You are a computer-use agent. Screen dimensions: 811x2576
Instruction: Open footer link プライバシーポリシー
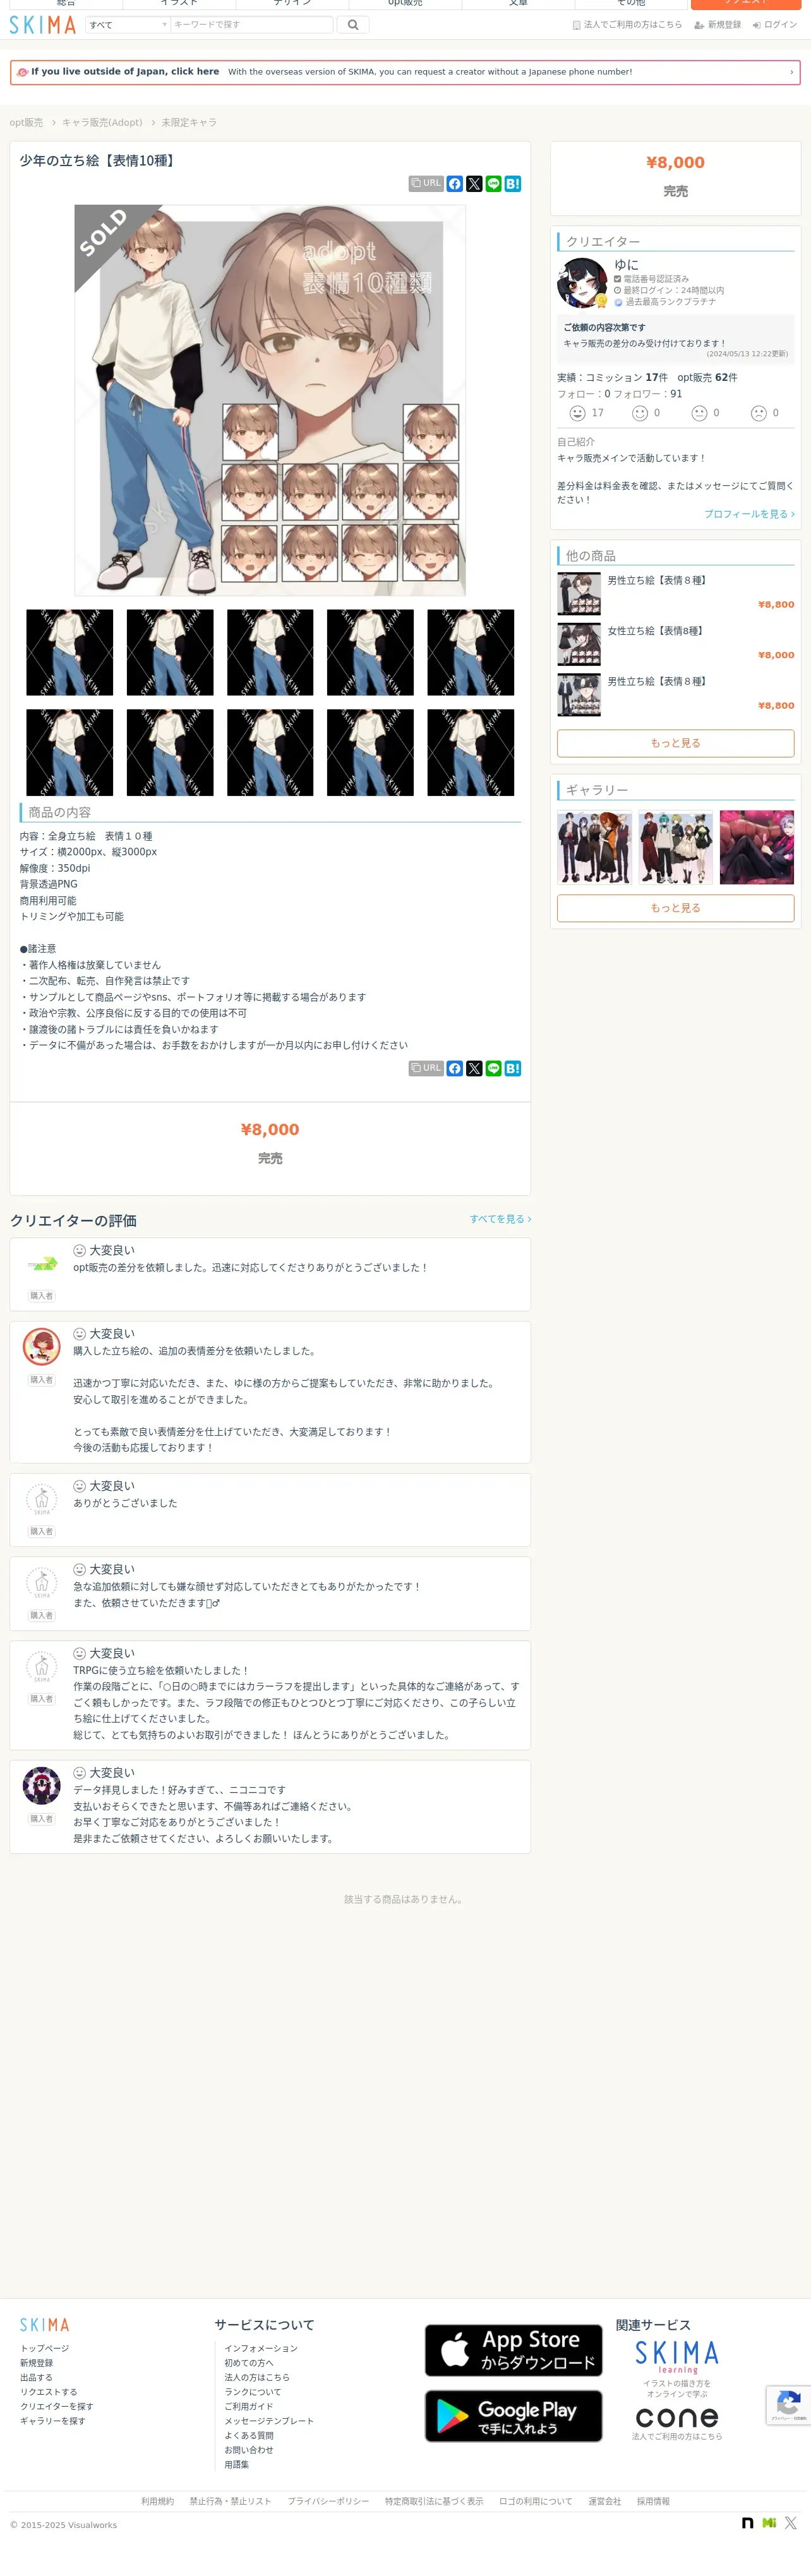click(x=328, y=2501)
